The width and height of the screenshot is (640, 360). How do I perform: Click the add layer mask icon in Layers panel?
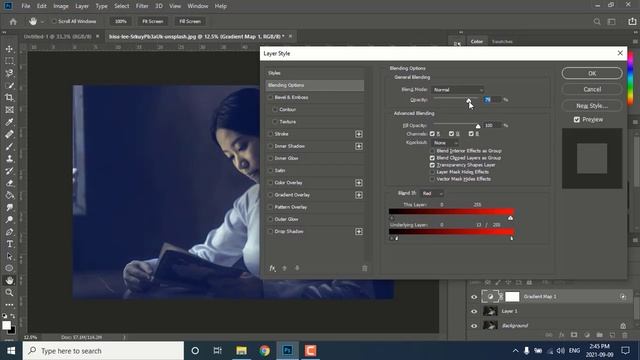[x=574, y=335]
